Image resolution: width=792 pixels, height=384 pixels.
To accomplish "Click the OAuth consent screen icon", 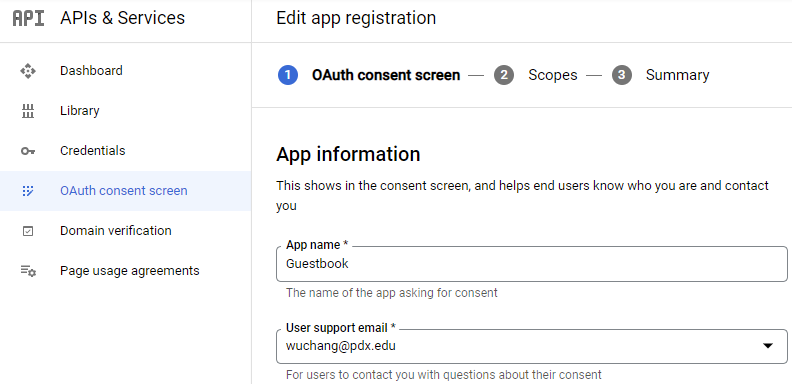I will [x=28, y=191].
